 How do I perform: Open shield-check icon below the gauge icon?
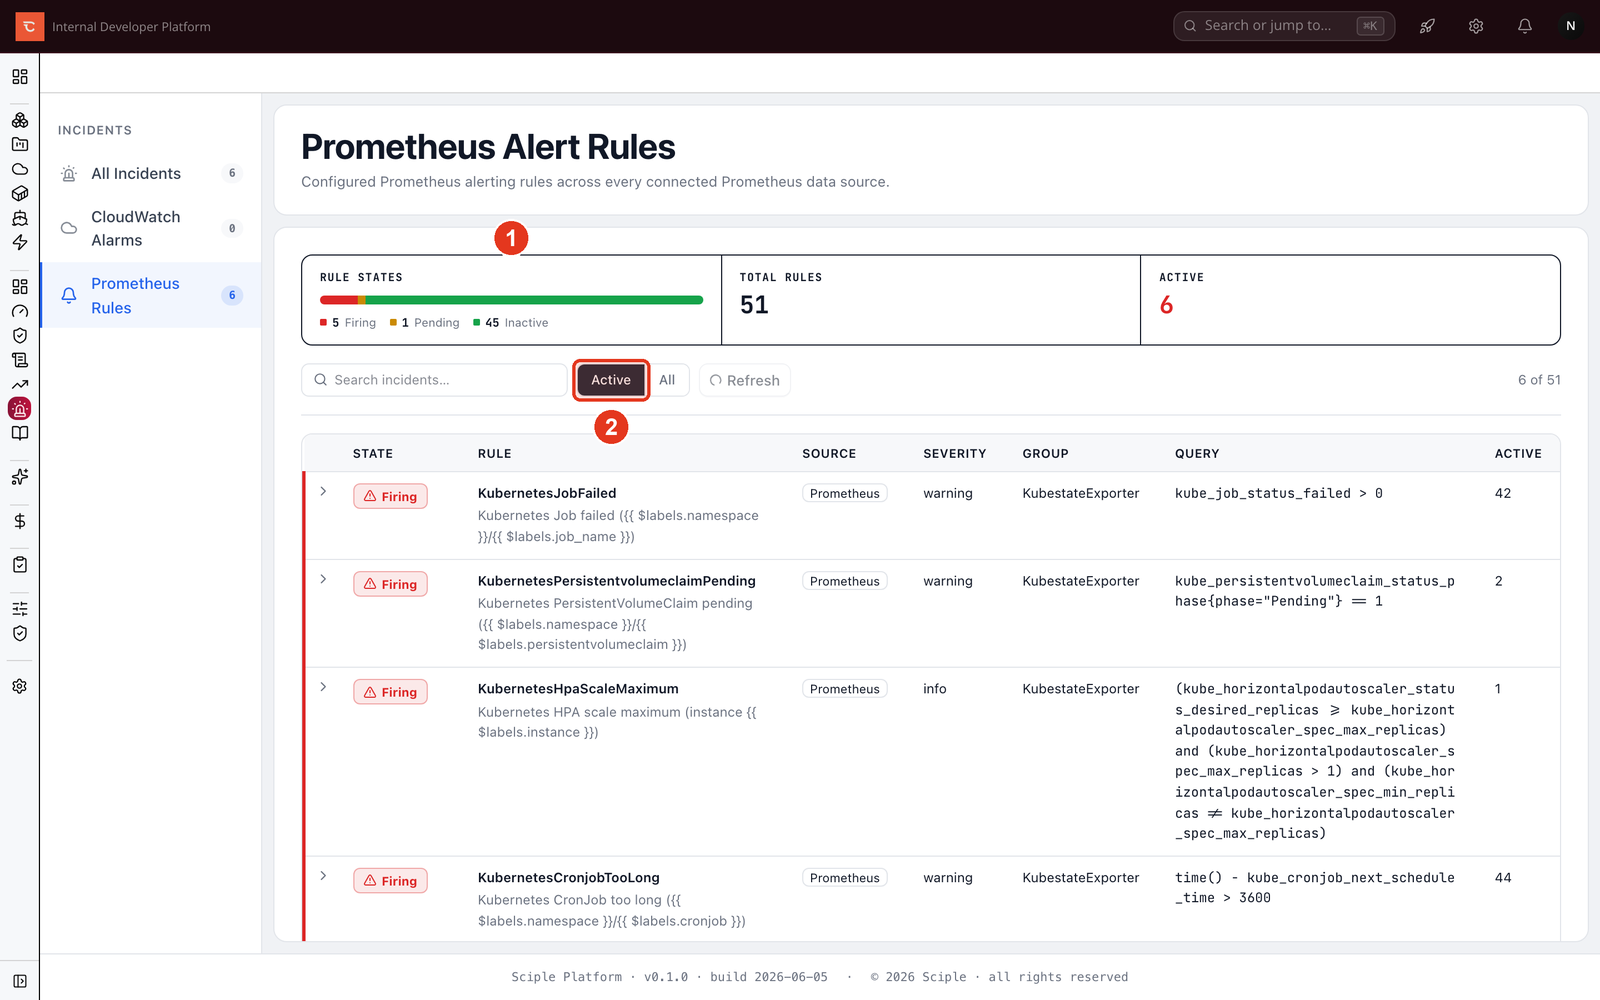[20, 335]
